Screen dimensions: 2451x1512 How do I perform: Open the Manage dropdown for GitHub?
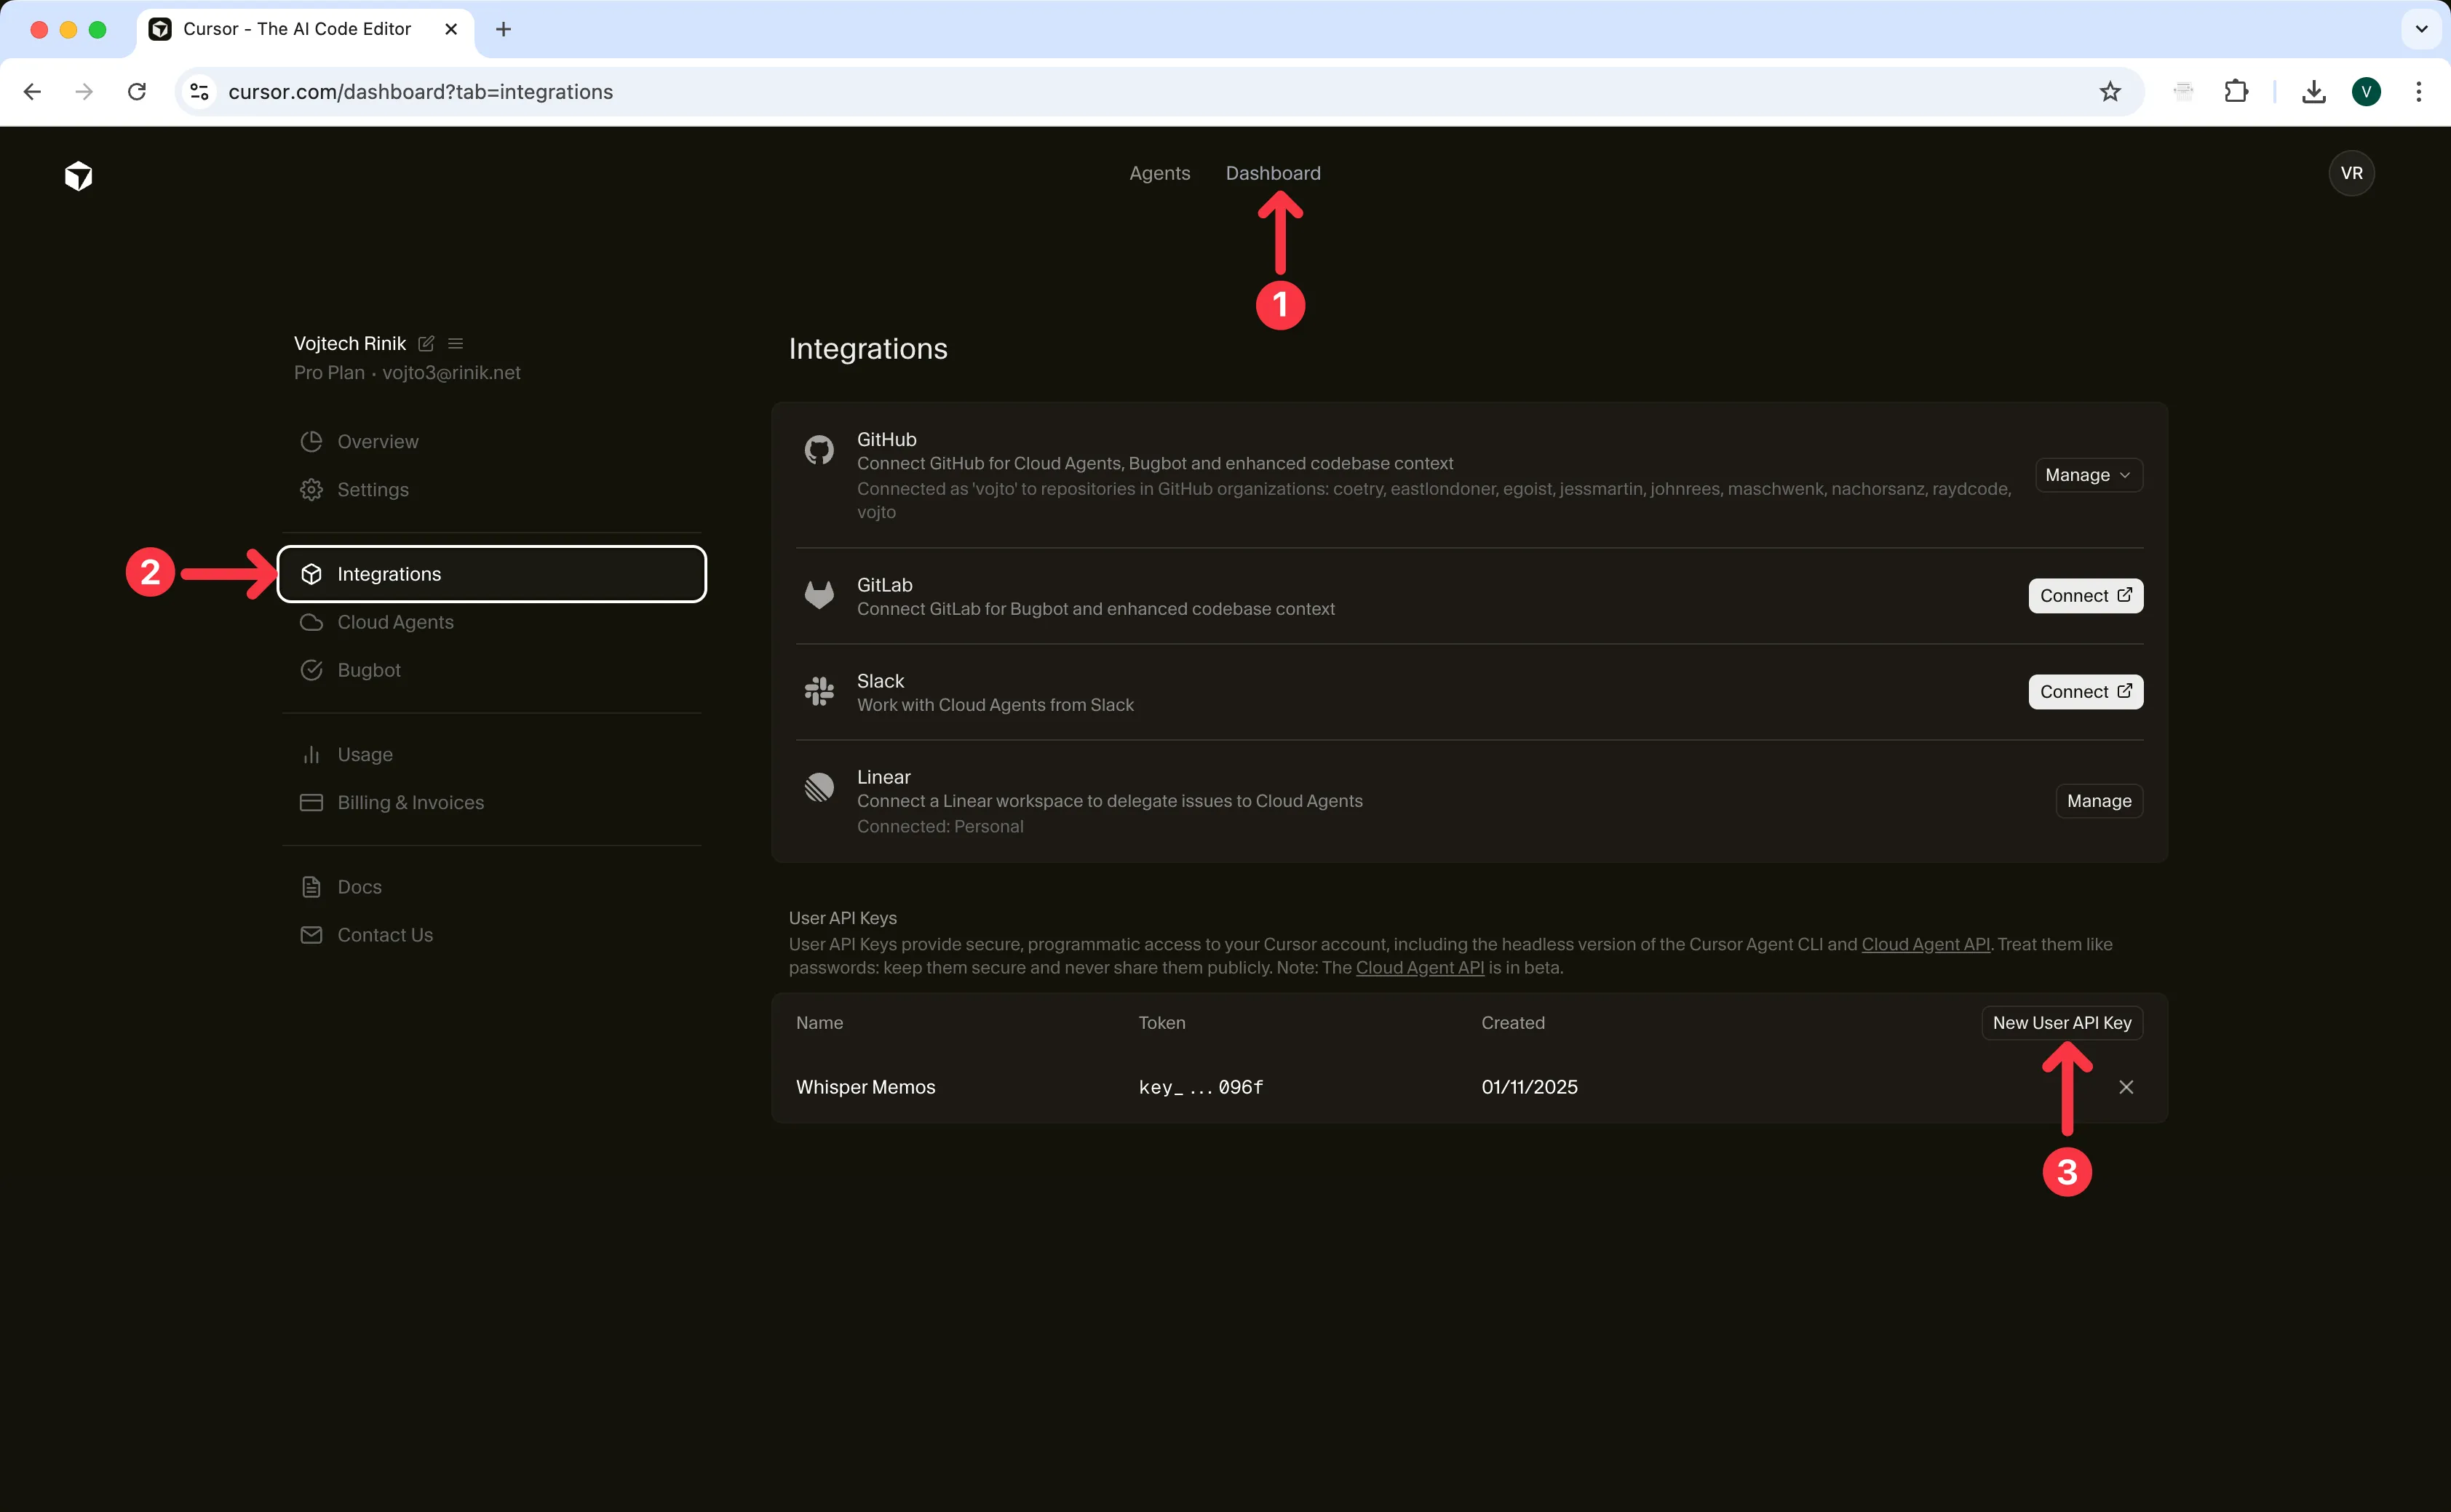(x=2088, y=474)
